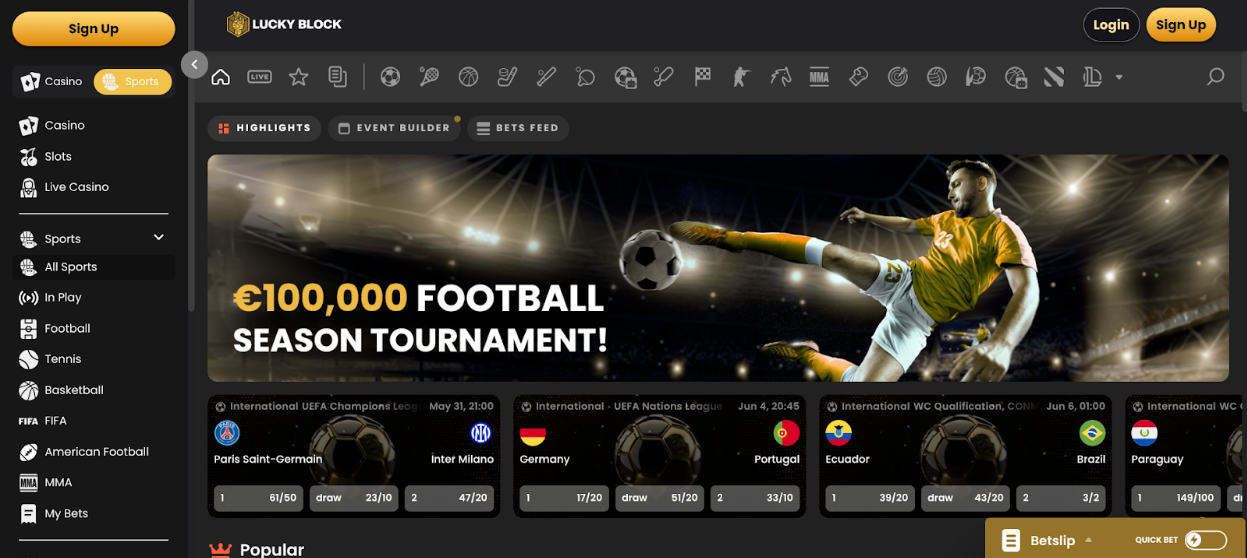Bet on Germany vs Portugal draw 51/20
The width and height of the screenshot is (1247, 558).
pyautogui.click(x=660, y=498)
